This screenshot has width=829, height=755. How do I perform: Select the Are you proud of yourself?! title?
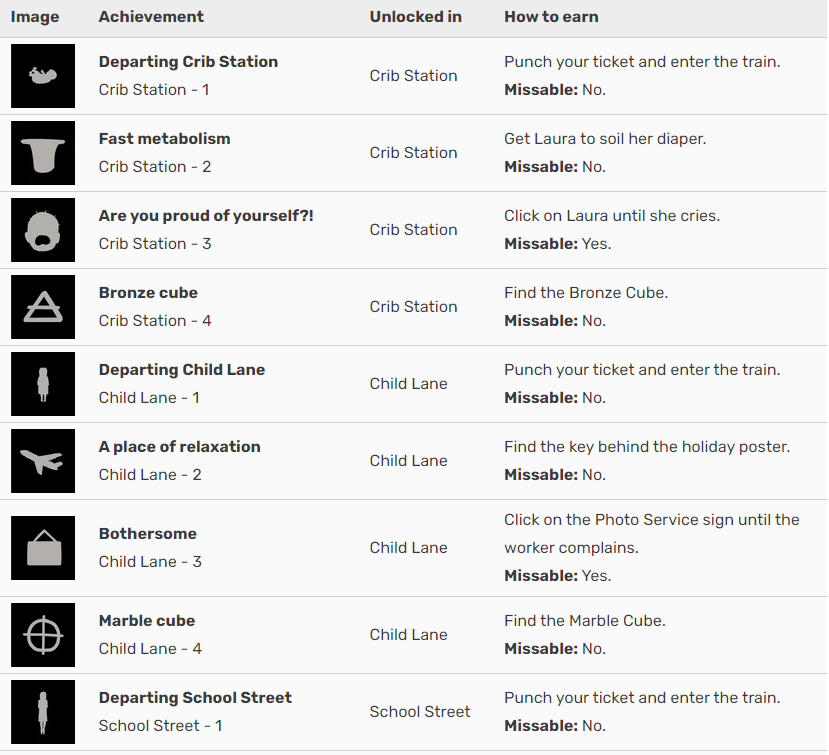[206, 216]
